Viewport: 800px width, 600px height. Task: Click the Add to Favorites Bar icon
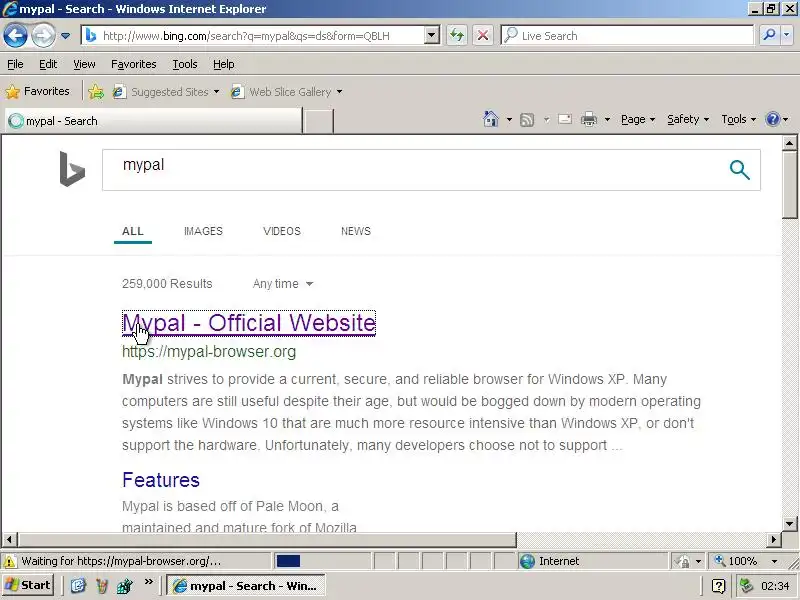point(95,92)
